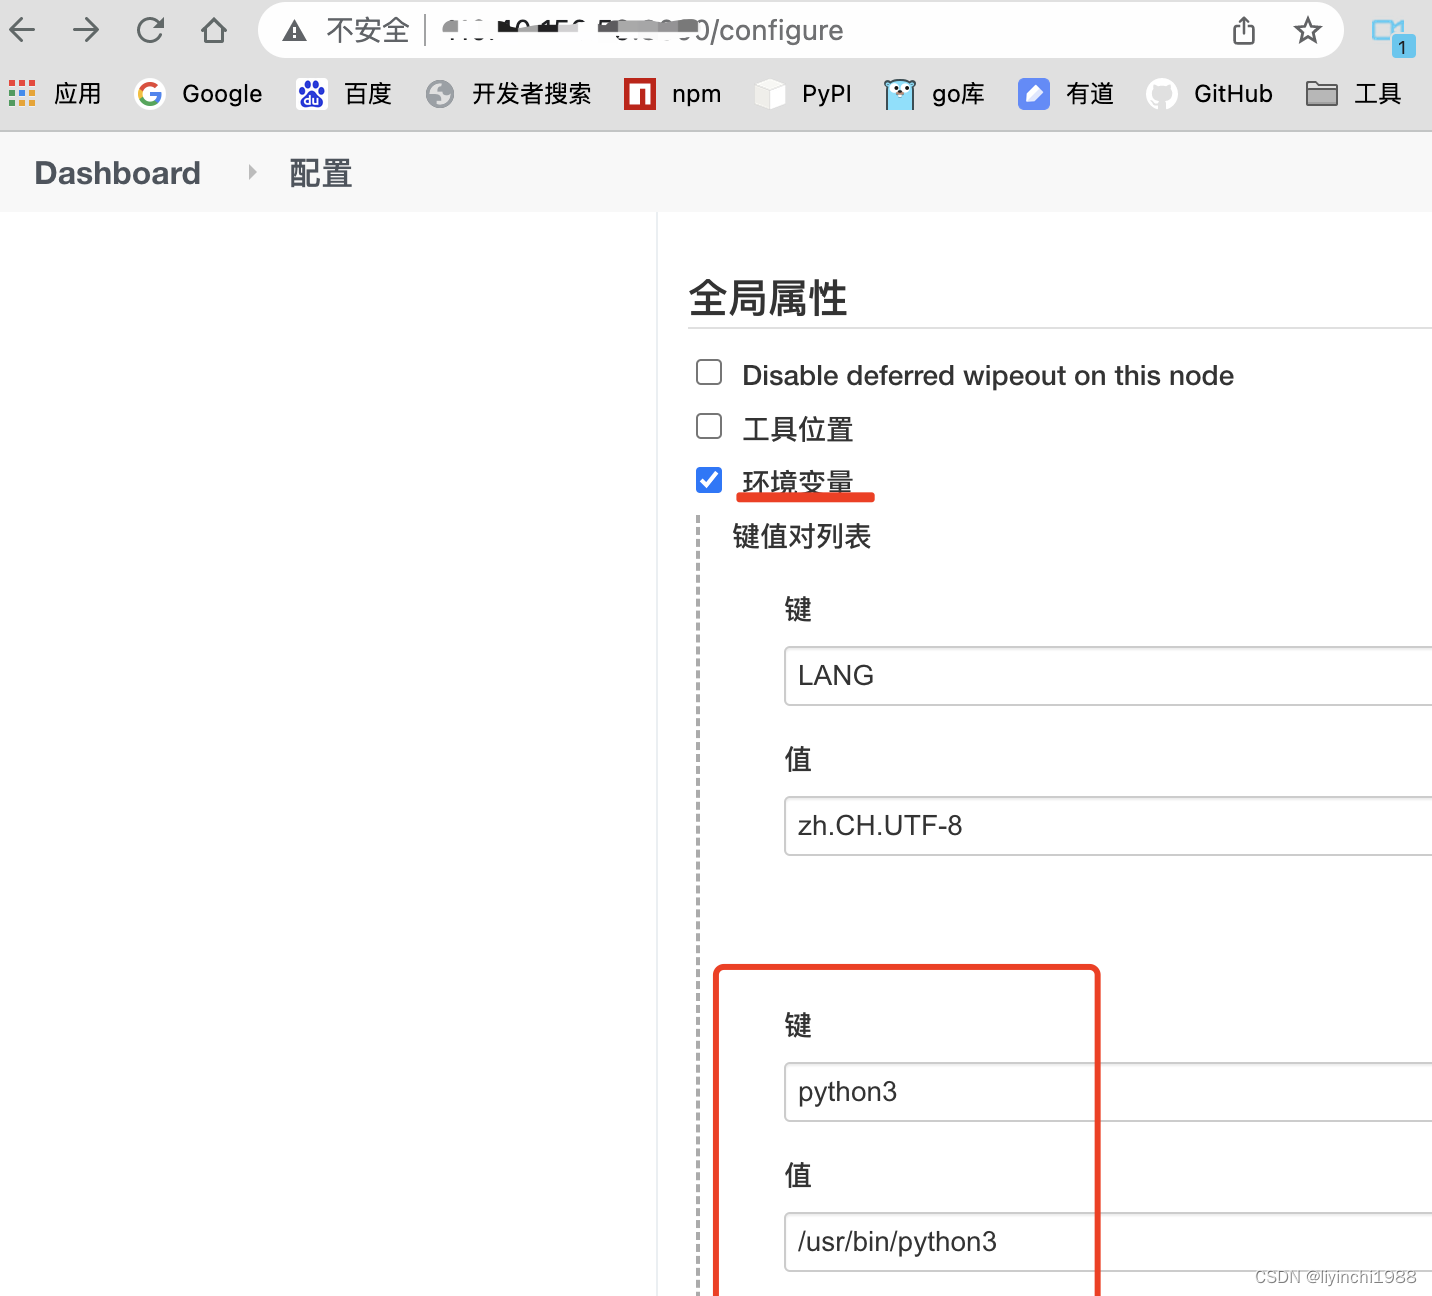The image size is (1432, 1296).
Task: Focus the address bar URL ending in /configure
Action: click(642, 31)
